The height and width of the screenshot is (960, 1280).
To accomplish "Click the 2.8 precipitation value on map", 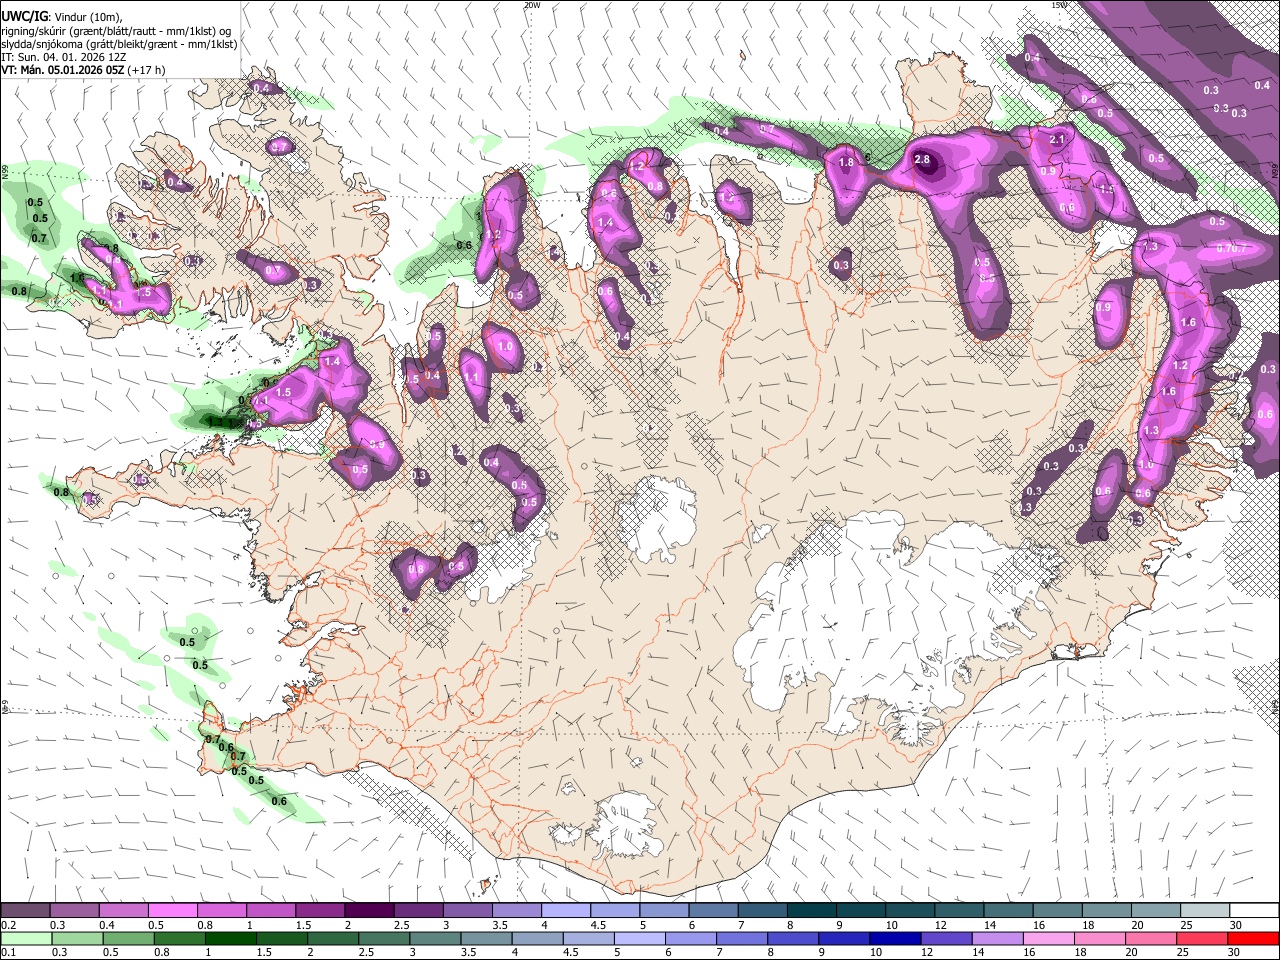I will (922, 159).
